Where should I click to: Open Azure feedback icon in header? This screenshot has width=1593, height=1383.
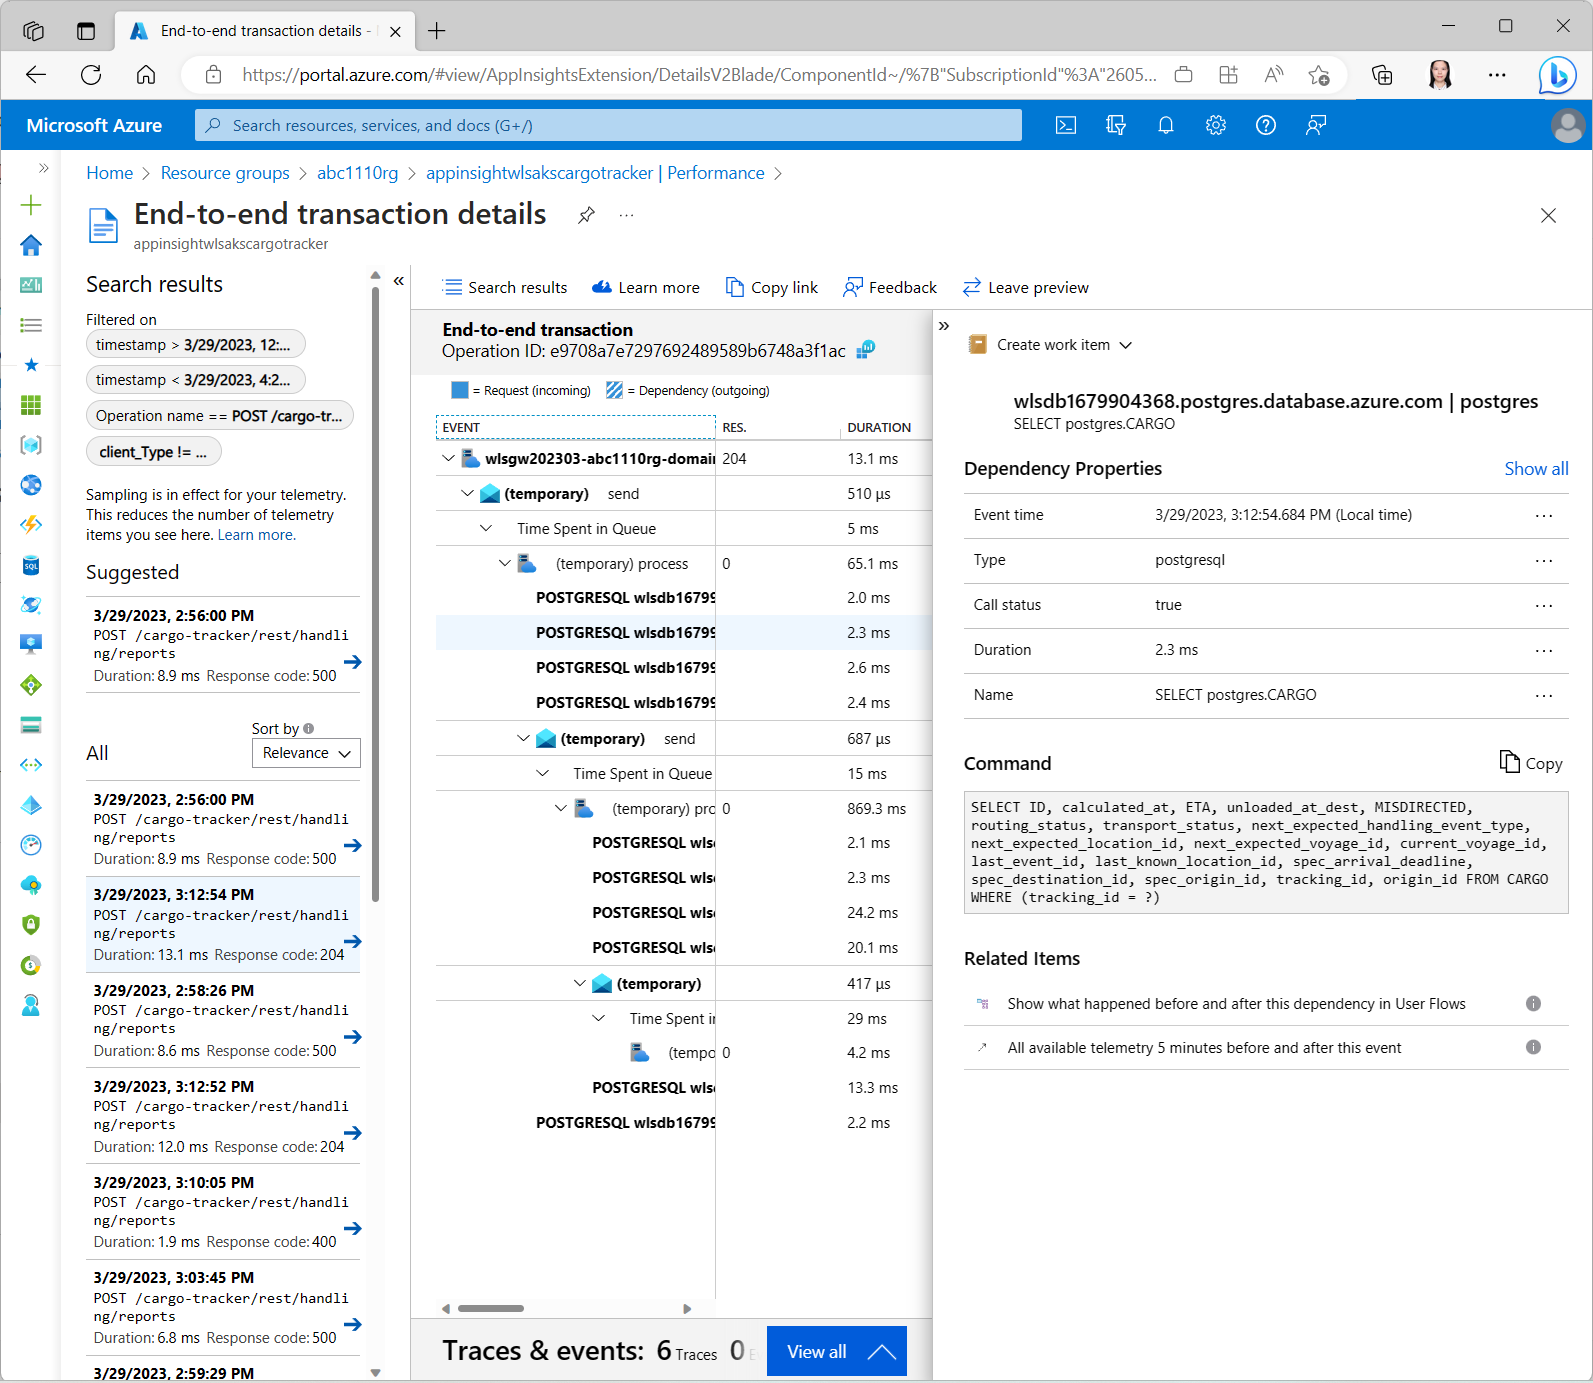point(1316,125)
